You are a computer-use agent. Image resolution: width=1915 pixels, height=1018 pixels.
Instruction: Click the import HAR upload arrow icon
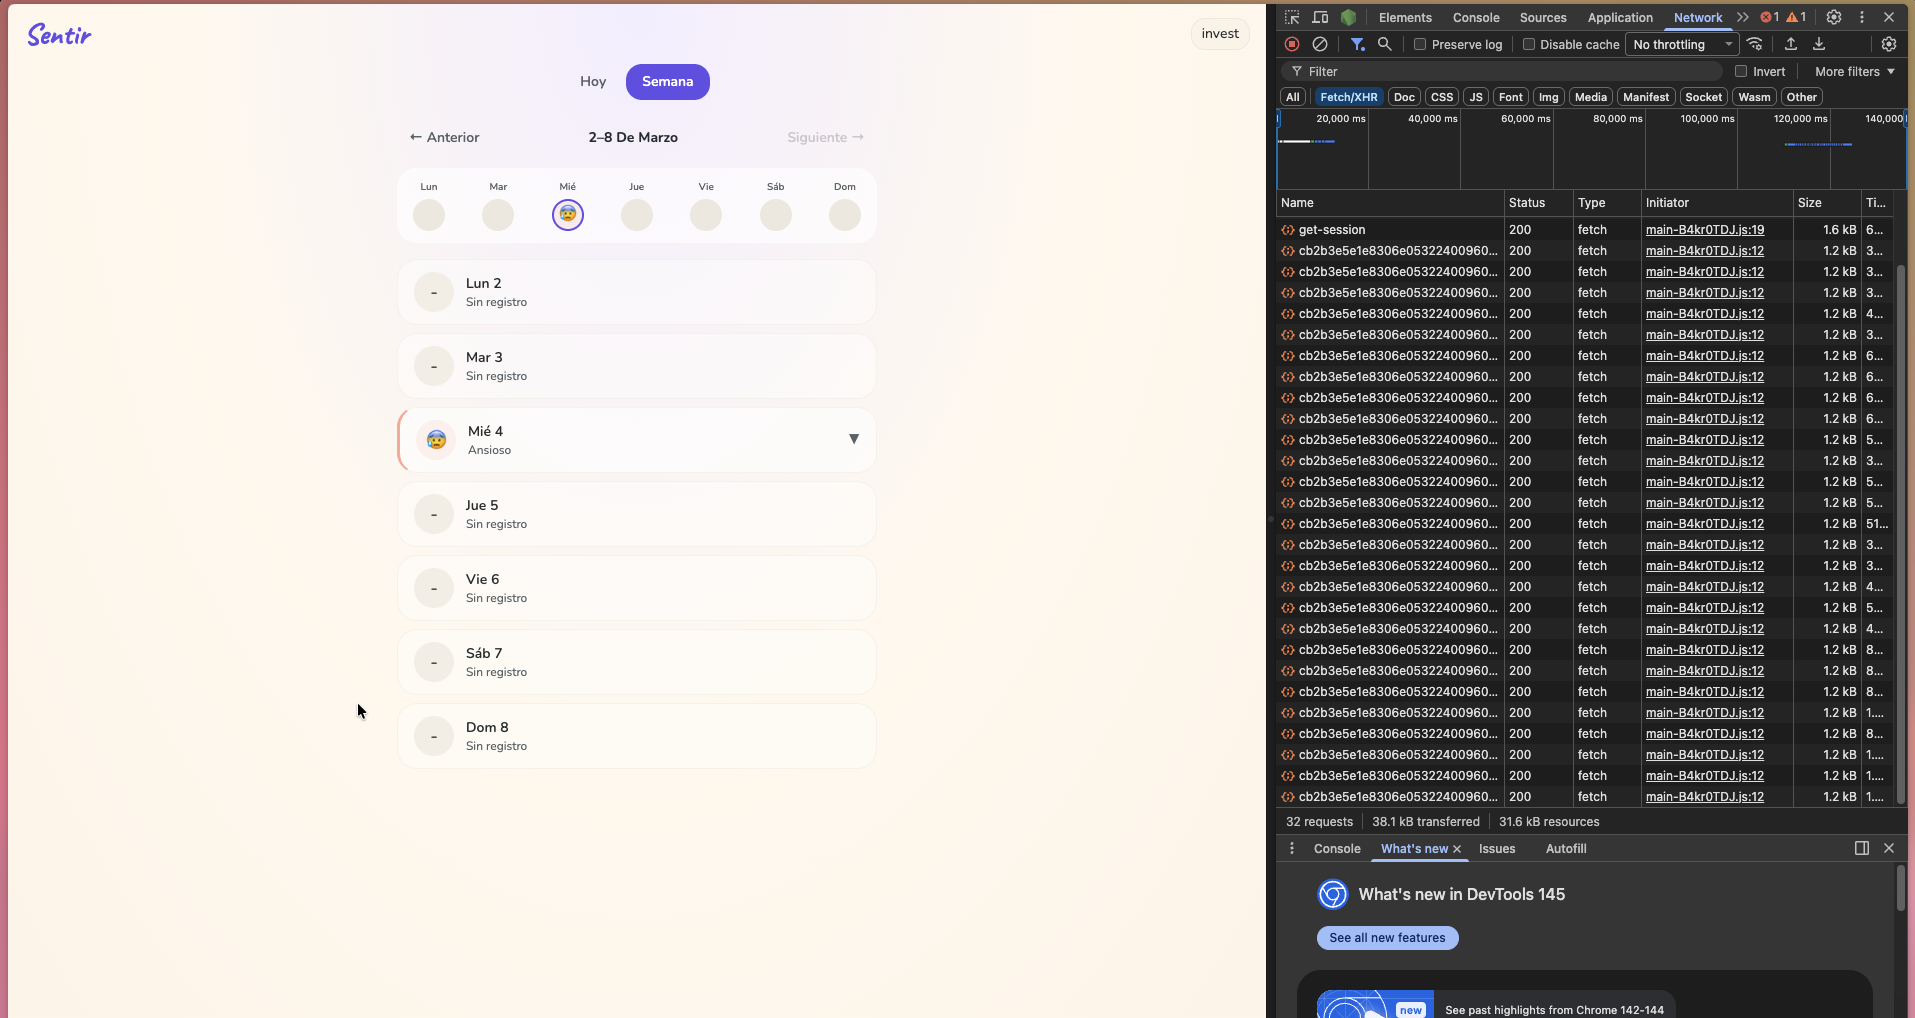1791,44
